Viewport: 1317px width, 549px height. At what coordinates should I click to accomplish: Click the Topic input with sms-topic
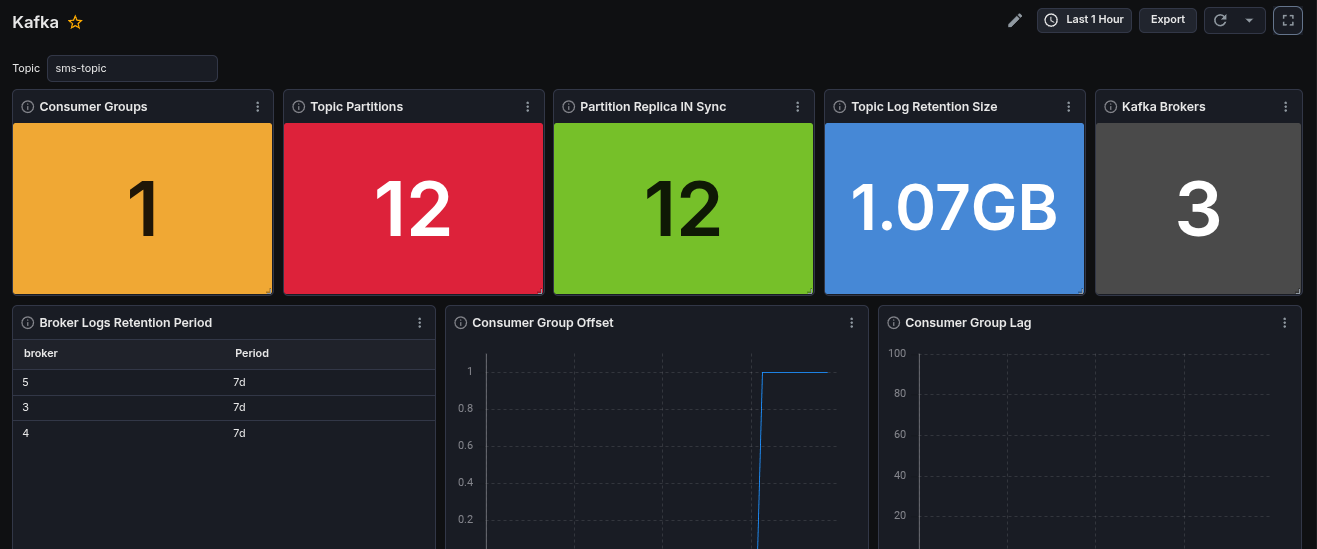click(x=132, y=68)
